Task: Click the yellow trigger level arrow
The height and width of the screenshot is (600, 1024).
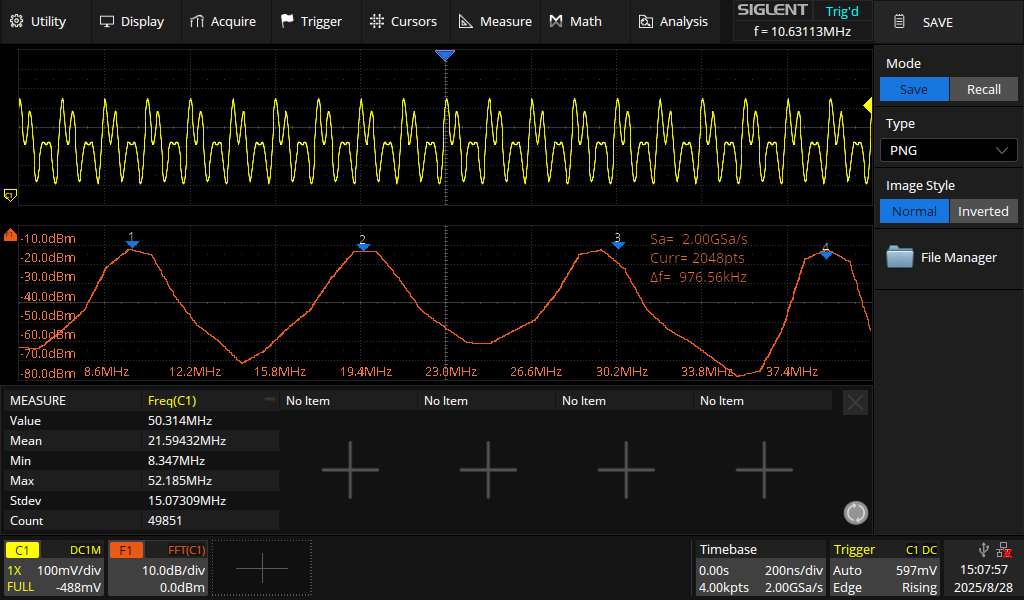Action: 867,106
